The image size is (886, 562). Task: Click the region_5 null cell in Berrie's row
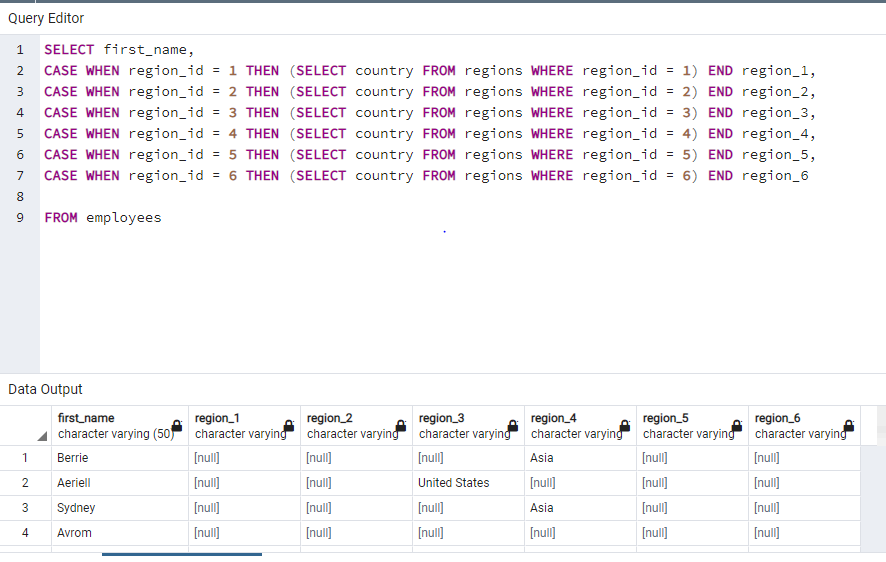point(692,458)
